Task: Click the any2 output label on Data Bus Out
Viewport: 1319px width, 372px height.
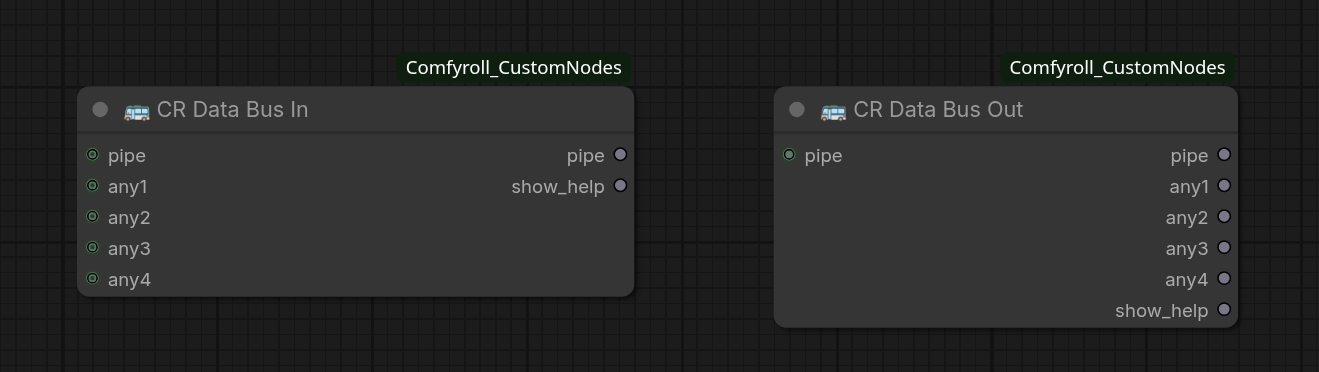Action: pyautogui.click(x=1187, y=218)
